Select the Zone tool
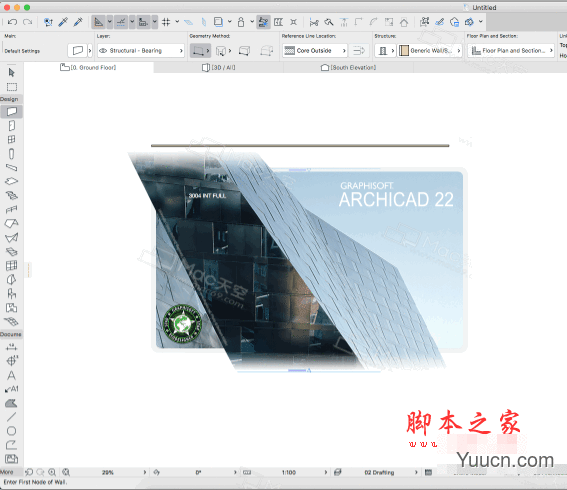This screenshot has height=490, width=567. click(x=12, y=308)
